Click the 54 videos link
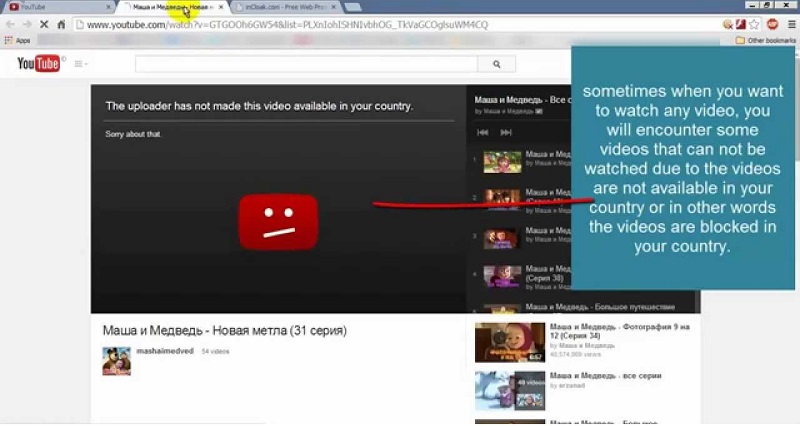The height and width of the screenshot is (426, 800). (215, 352)
